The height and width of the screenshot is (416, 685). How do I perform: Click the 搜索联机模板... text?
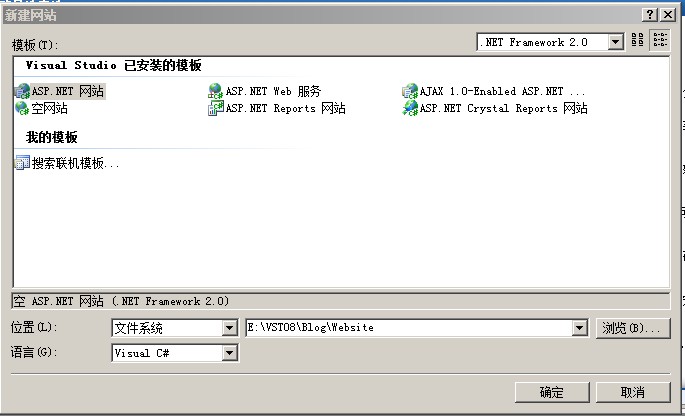[75, 163]
